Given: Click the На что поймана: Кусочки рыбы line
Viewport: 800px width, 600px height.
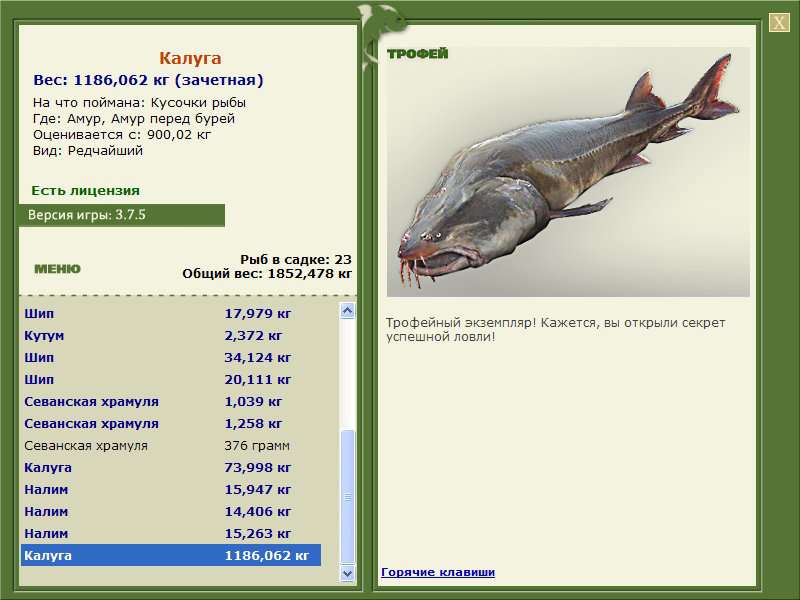Looking at the screenshot, I should tap(139, 103).
